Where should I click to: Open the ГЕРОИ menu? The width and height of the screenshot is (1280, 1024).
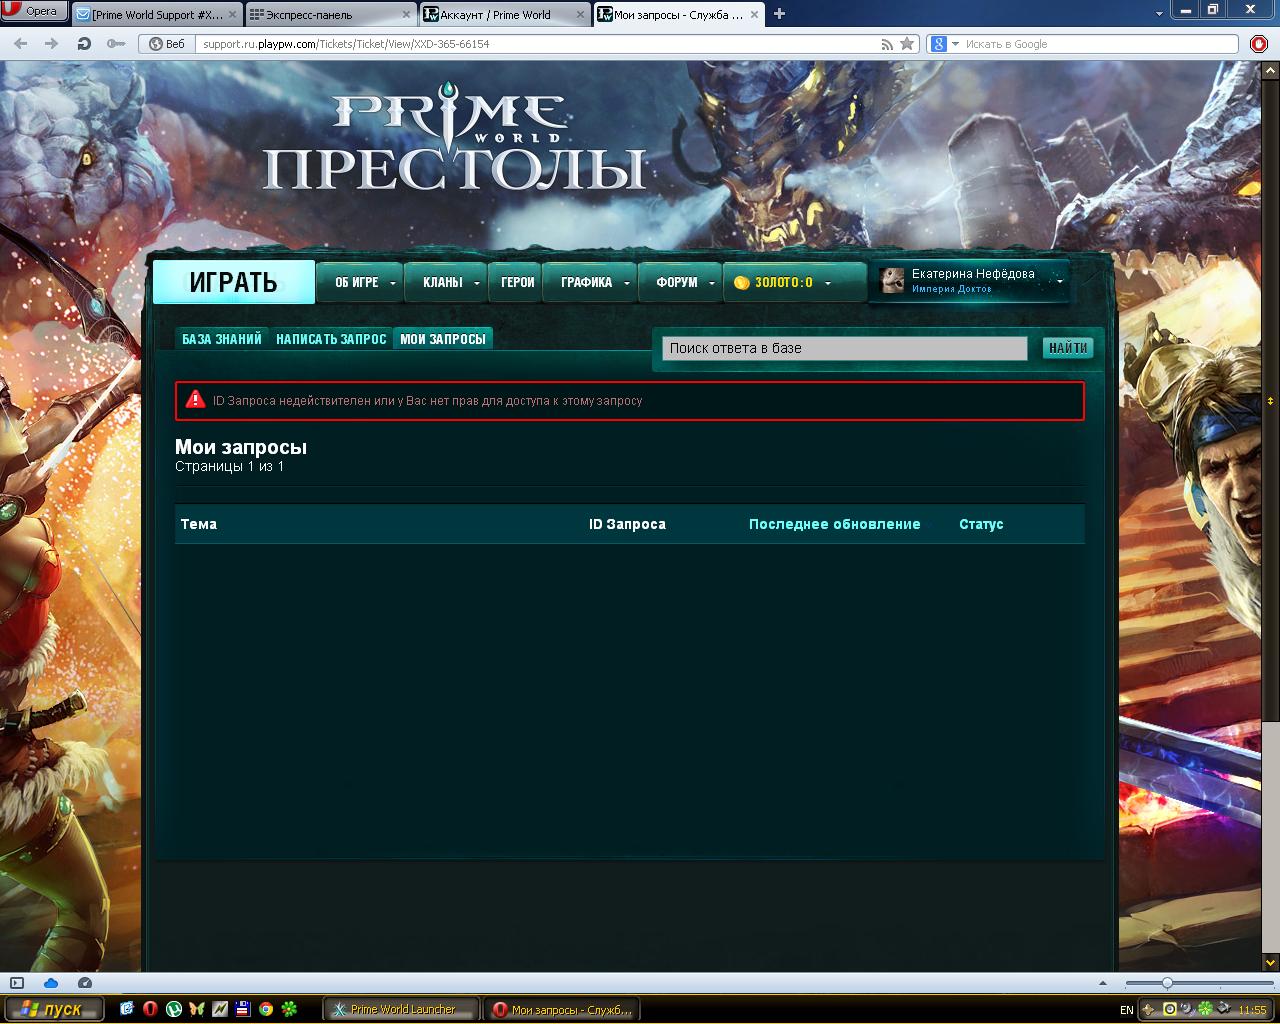point(517,283)
